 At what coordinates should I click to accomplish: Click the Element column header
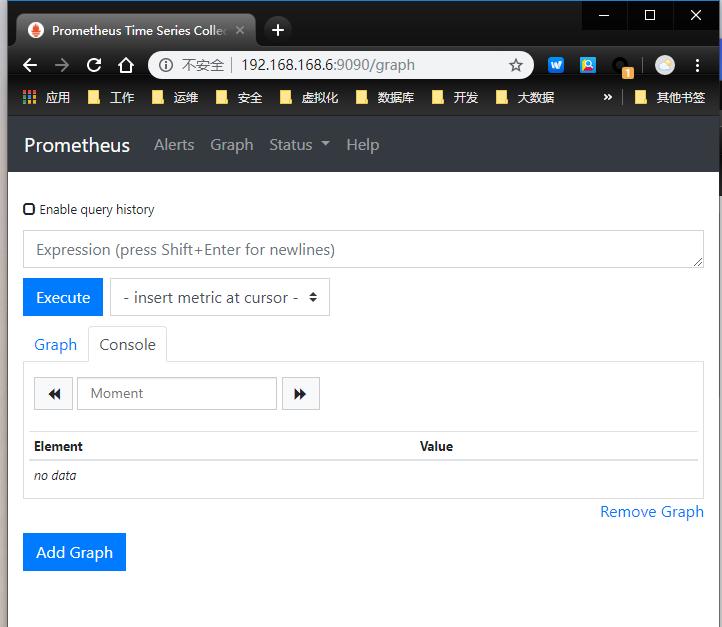click(58, 446)
